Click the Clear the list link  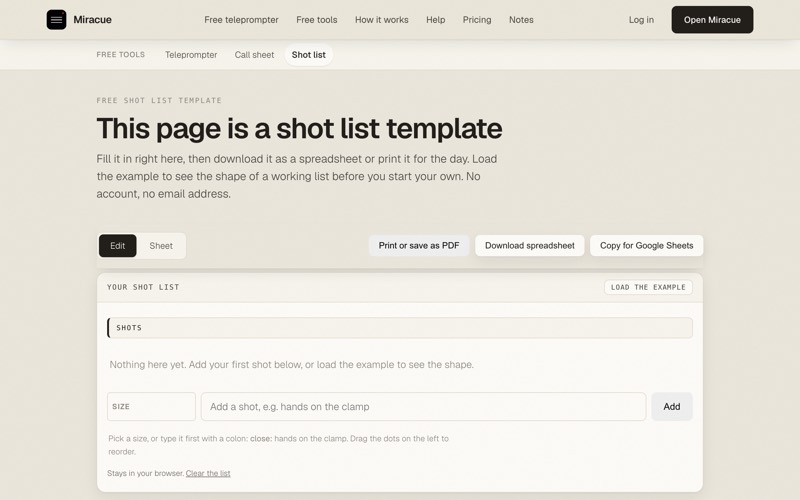[208, 473]
